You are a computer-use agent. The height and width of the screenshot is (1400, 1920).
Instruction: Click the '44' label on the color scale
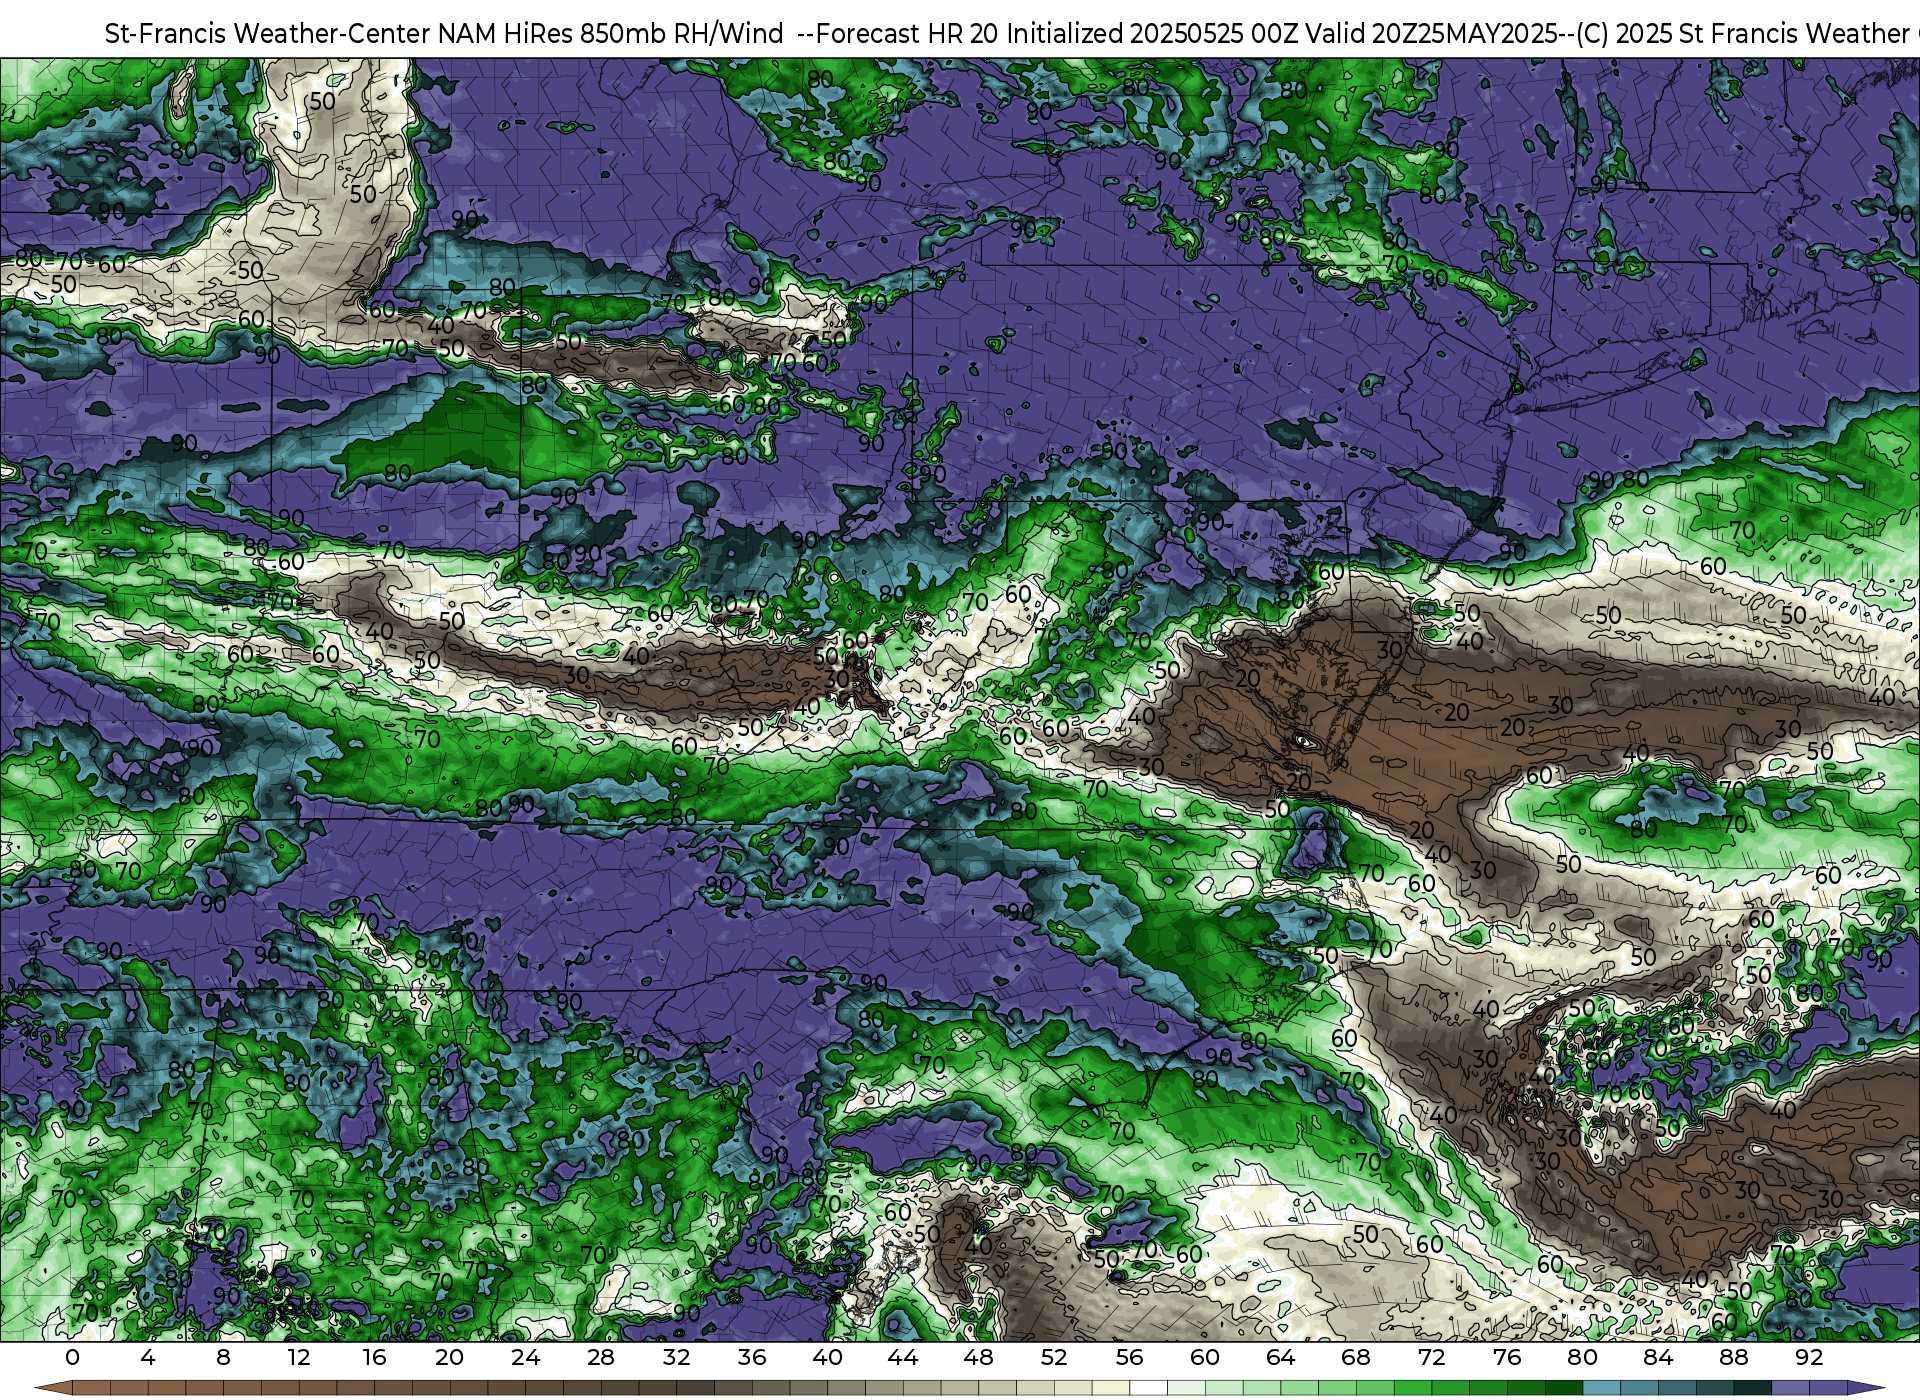tap(903, 1357)
